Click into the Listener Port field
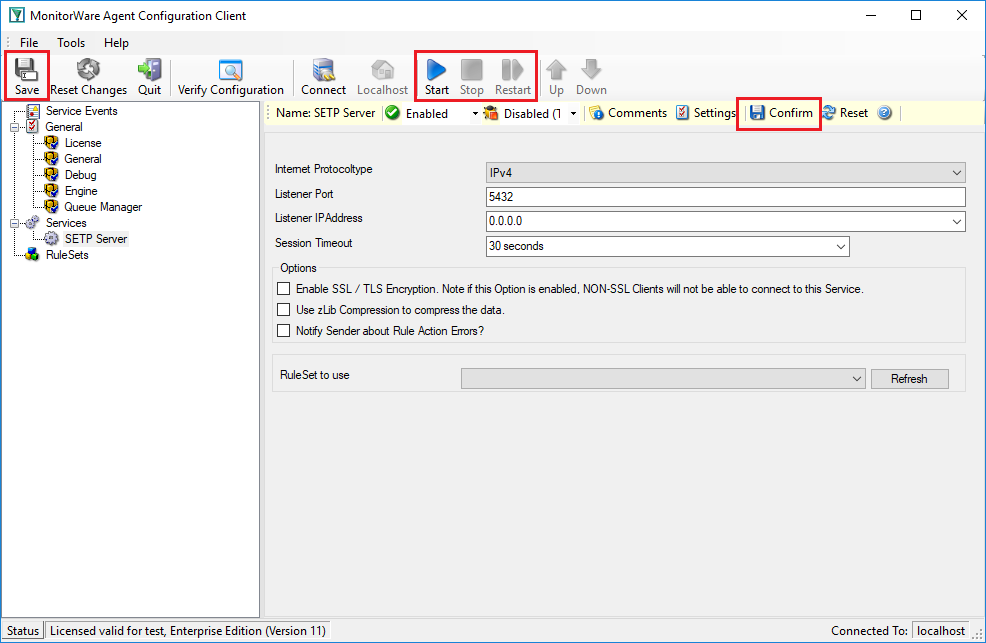The image size is (986, 643). click(726, 197)
